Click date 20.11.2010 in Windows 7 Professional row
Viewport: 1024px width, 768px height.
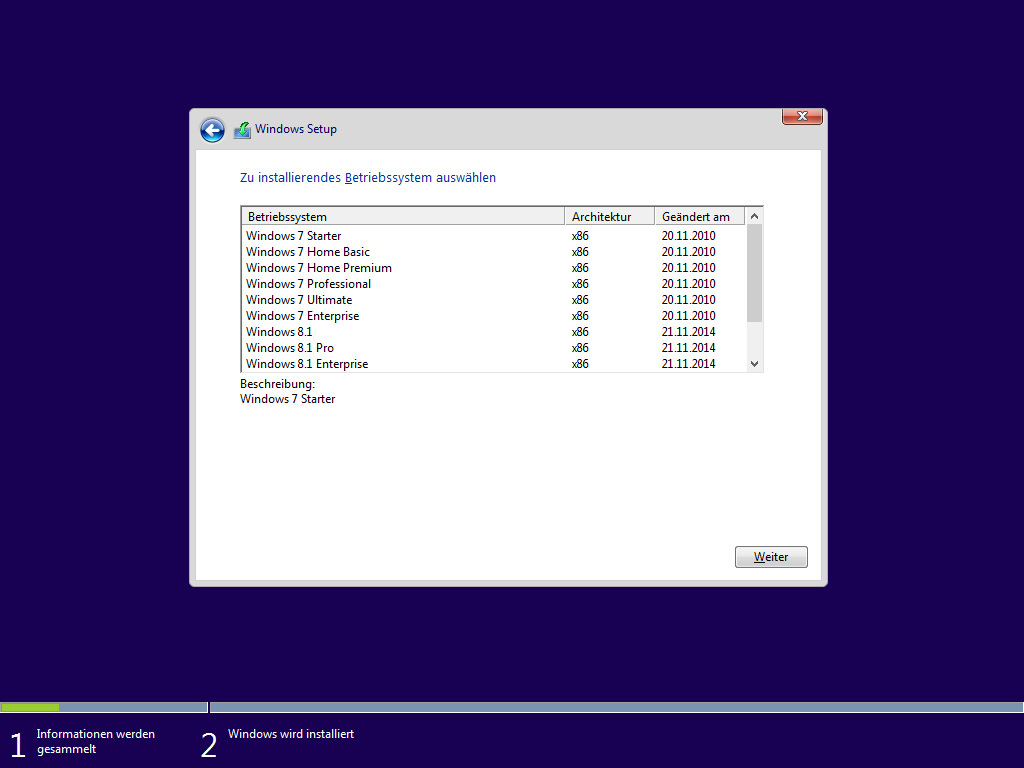pyautogui.click(x=688, y=284)
